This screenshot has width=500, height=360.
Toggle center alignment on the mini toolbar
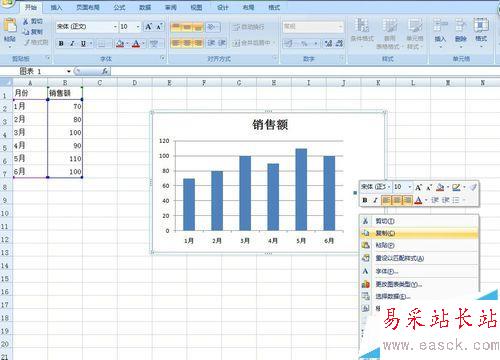tap(397, 200)
